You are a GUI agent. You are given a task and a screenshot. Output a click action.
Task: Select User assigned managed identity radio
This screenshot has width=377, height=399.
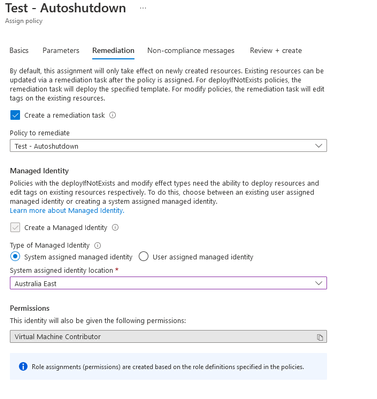click(143, 257)
